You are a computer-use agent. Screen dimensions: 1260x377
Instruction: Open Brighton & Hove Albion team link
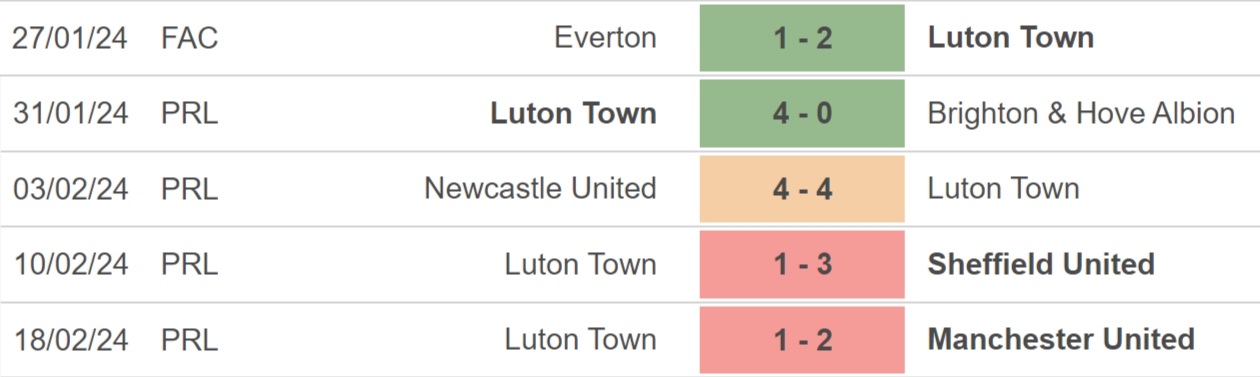[x=1081, y=113]
